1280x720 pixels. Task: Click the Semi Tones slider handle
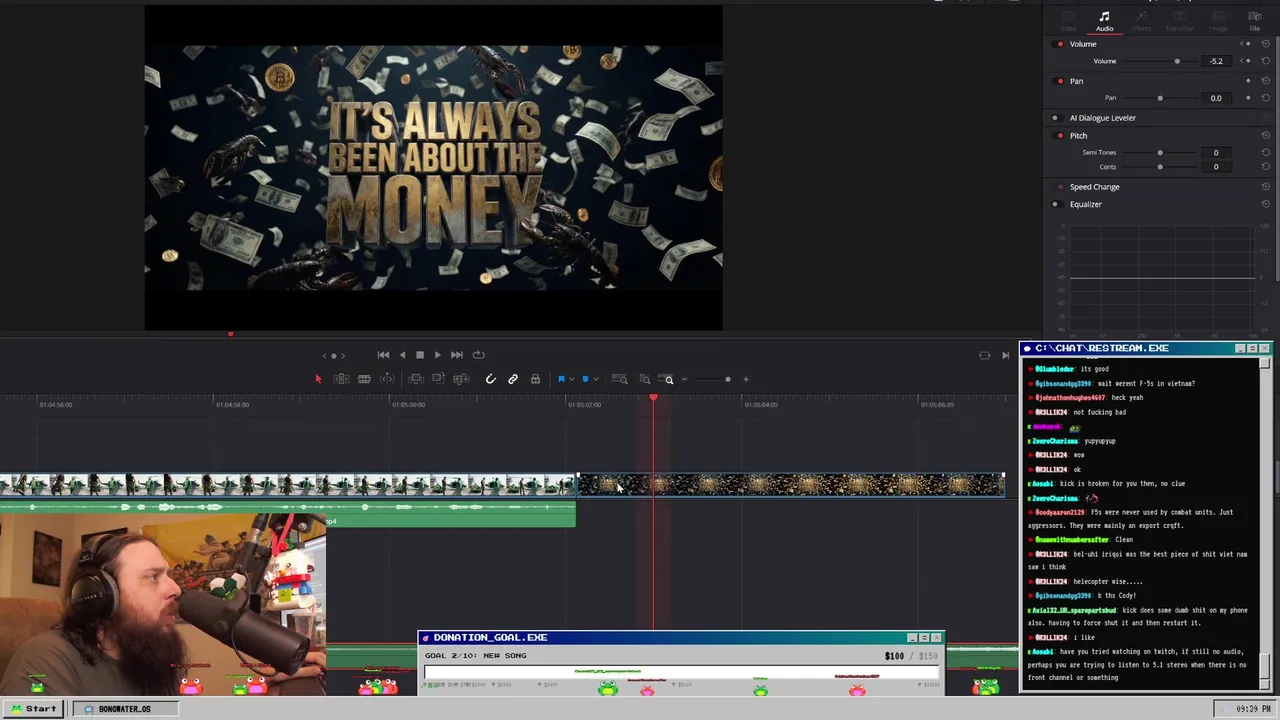(x=1160, y=153)
